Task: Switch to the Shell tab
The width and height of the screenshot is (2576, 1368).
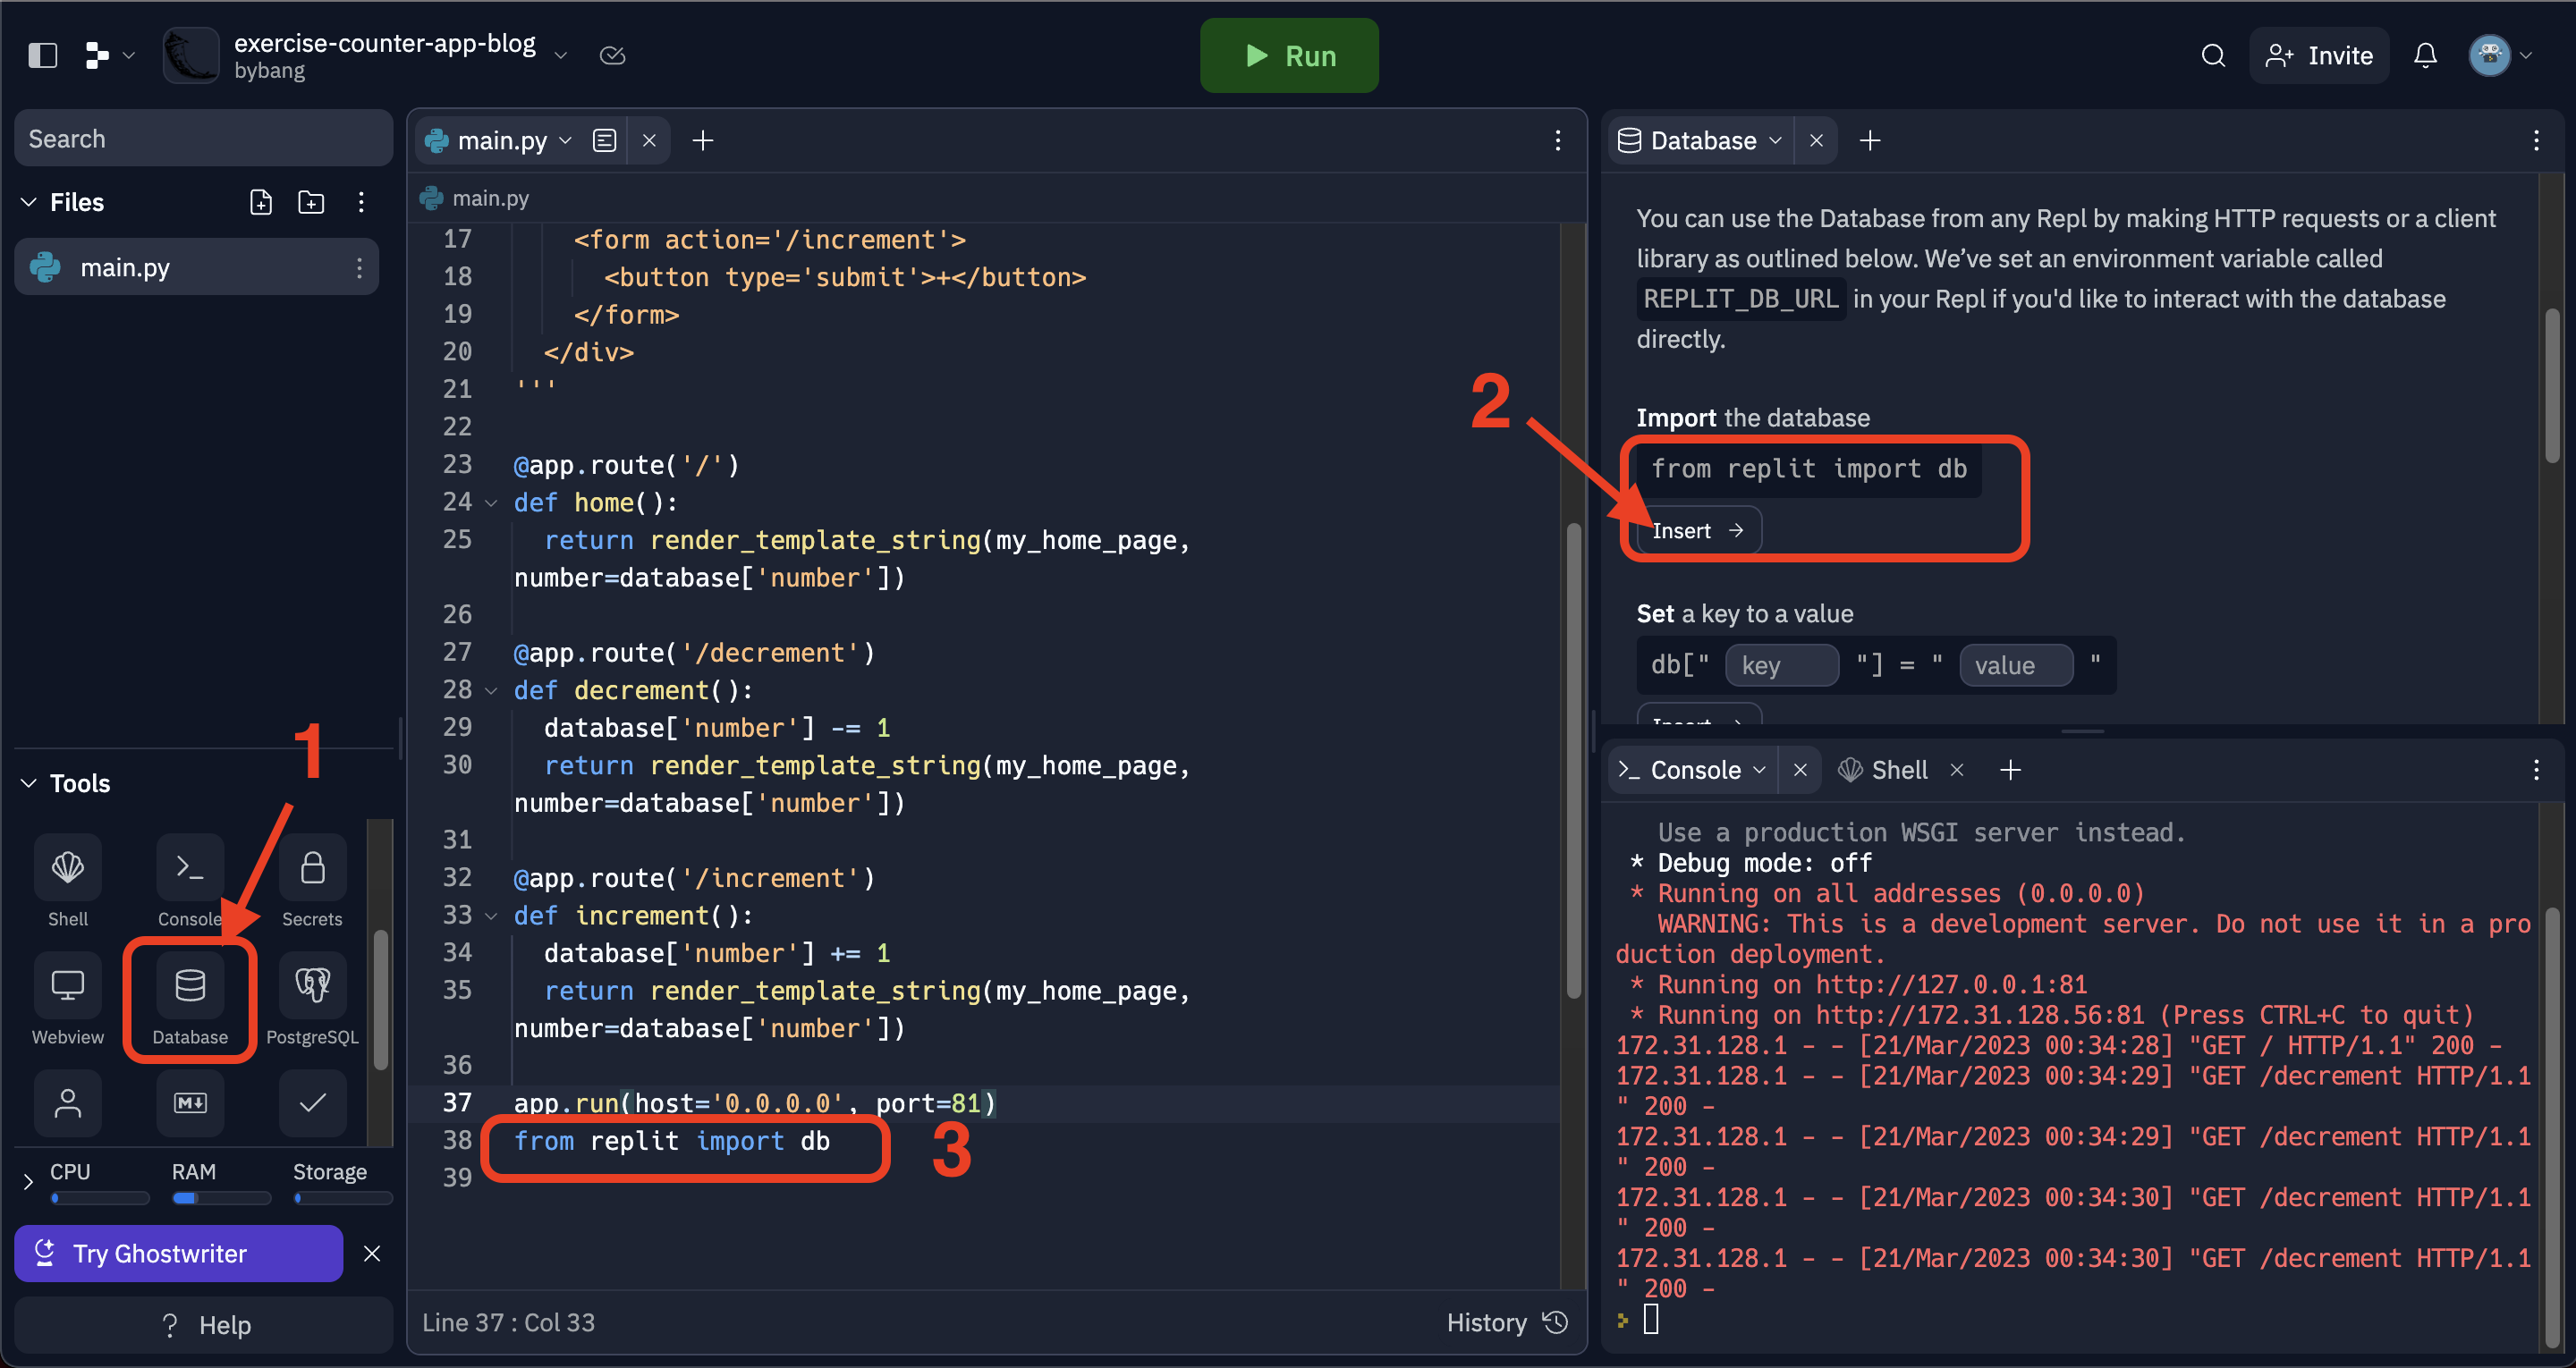Action: tap(1894, 772)
